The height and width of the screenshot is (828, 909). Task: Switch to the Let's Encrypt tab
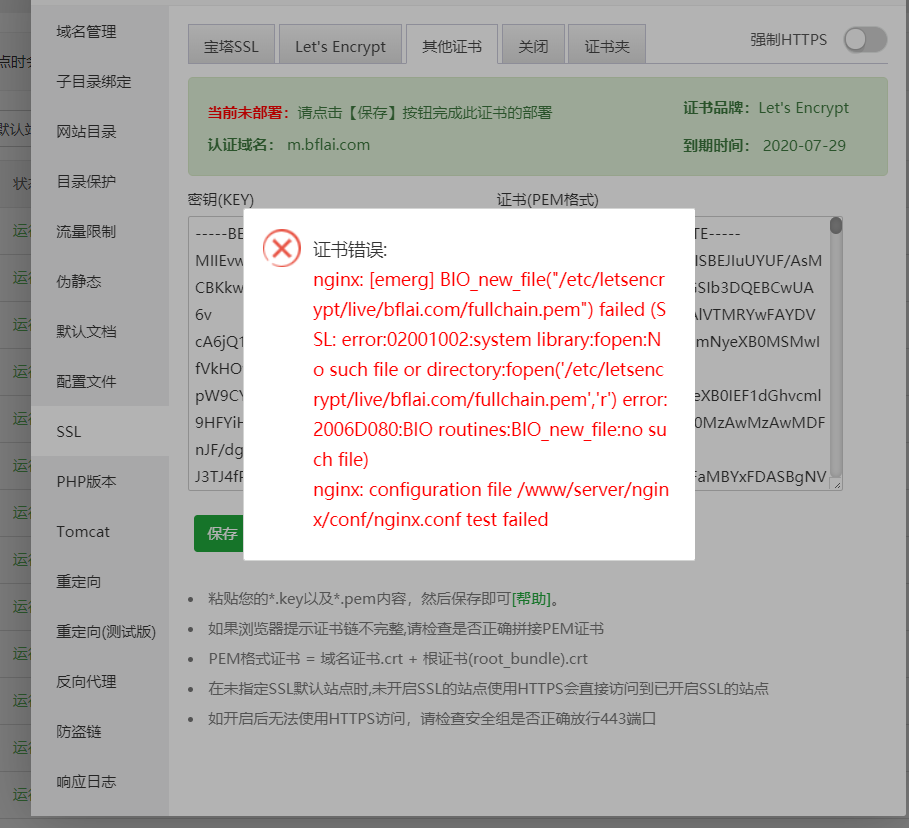click(340, 44)
